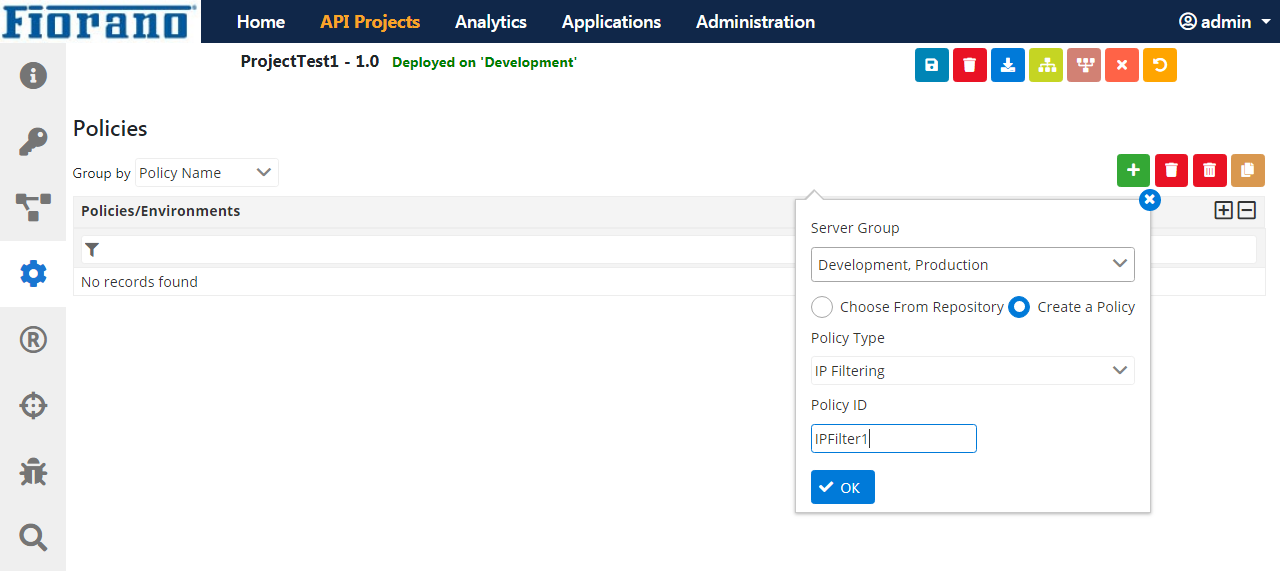Click the green add policy plus button
This screenshot has width=1280, height=571.
point(1133,170)
